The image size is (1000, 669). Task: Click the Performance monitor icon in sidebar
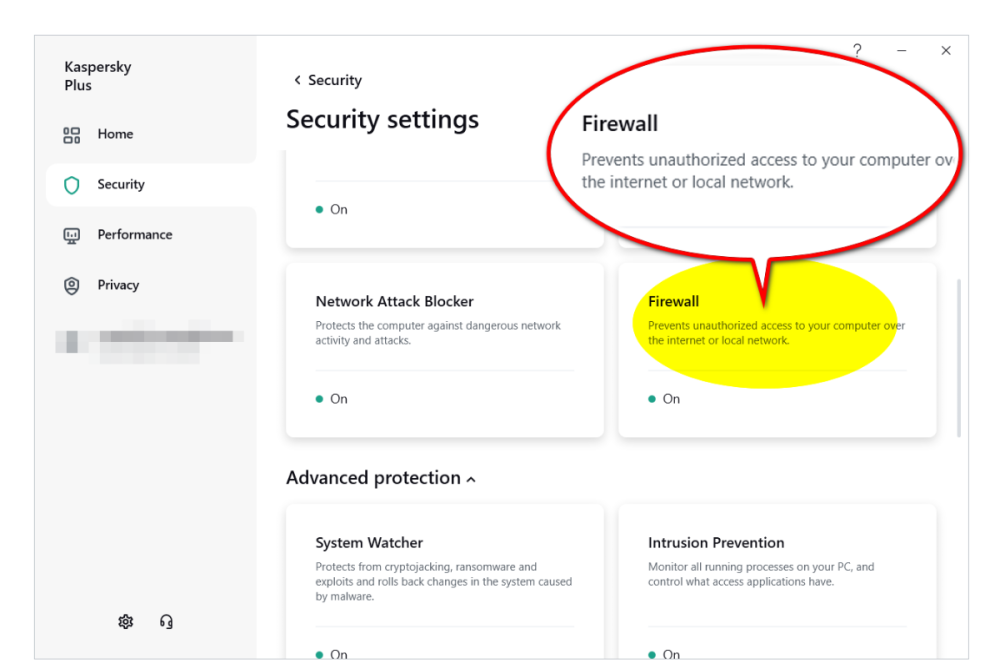(72, 235)
